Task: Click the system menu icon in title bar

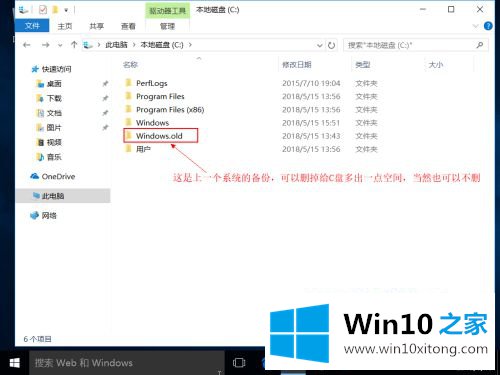Action: click(x=23, y=10)
